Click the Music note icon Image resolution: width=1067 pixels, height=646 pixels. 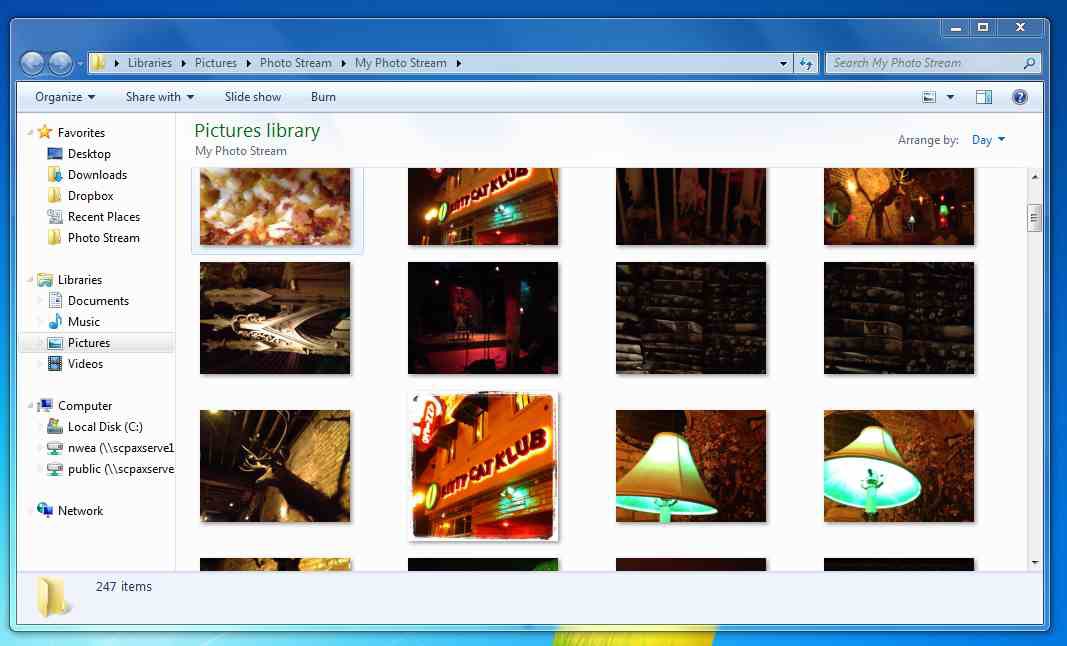pos(55,321)
